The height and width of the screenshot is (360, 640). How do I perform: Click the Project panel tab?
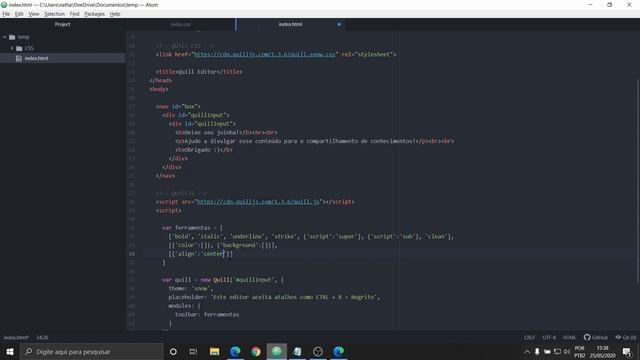click(x=62, y=24)
